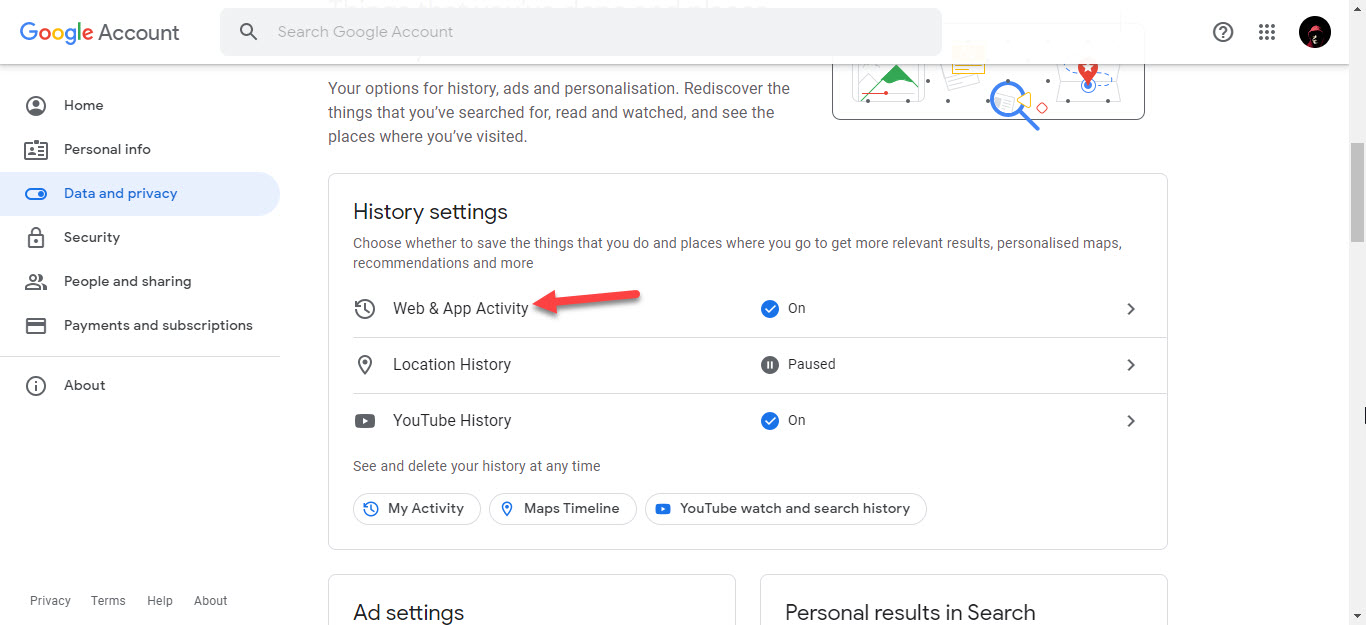Click the Web & App Activity clock icon
Image resolution: width=1366 pixels, height=625 pixels.
coord(365,309)
